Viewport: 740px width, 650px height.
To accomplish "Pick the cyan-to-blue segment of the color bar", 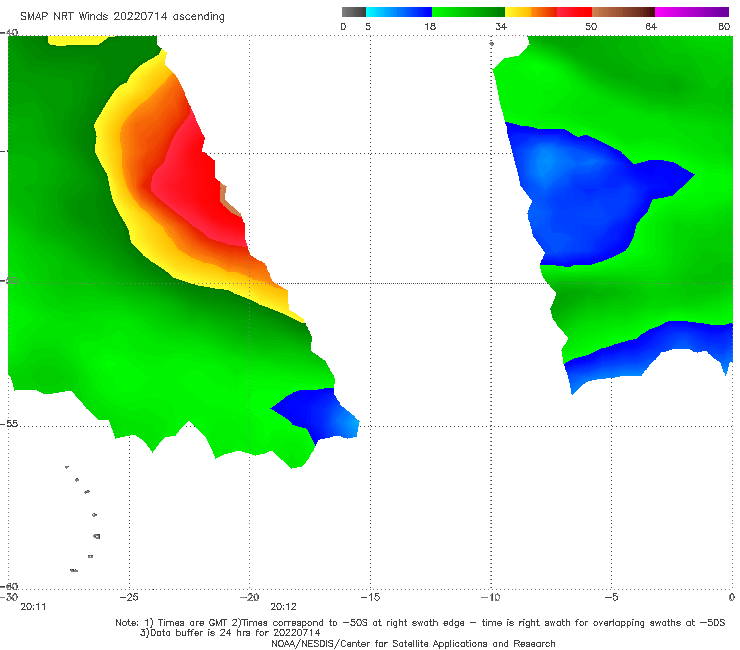I will 399,12.
